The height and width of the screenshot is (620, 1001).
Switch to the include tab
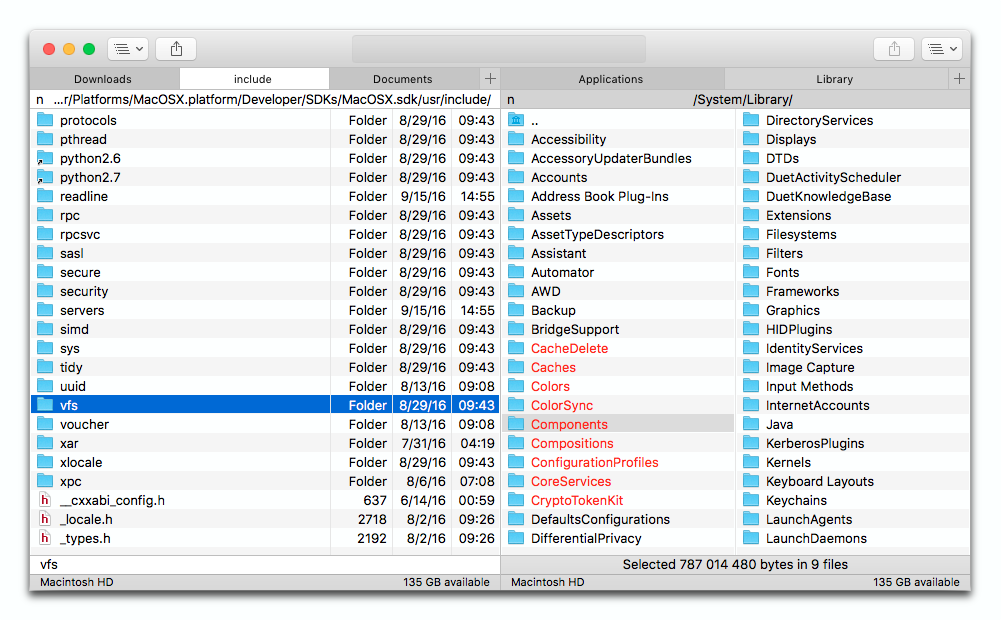pyautogui.click(x=253, y=79)
